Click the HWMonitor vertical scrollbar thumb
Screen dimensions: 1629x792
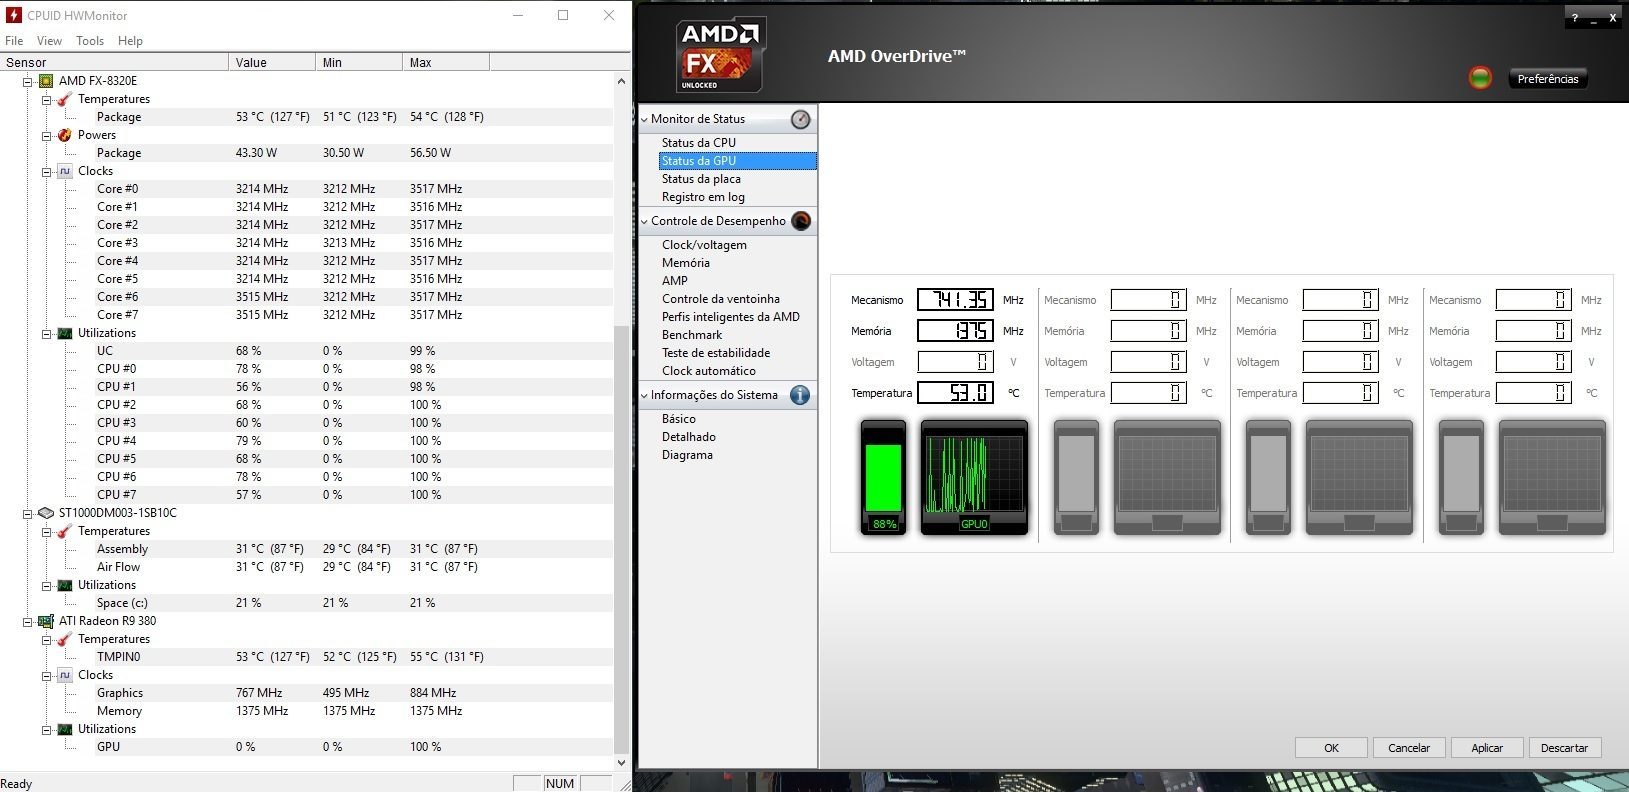click(621, 540)
